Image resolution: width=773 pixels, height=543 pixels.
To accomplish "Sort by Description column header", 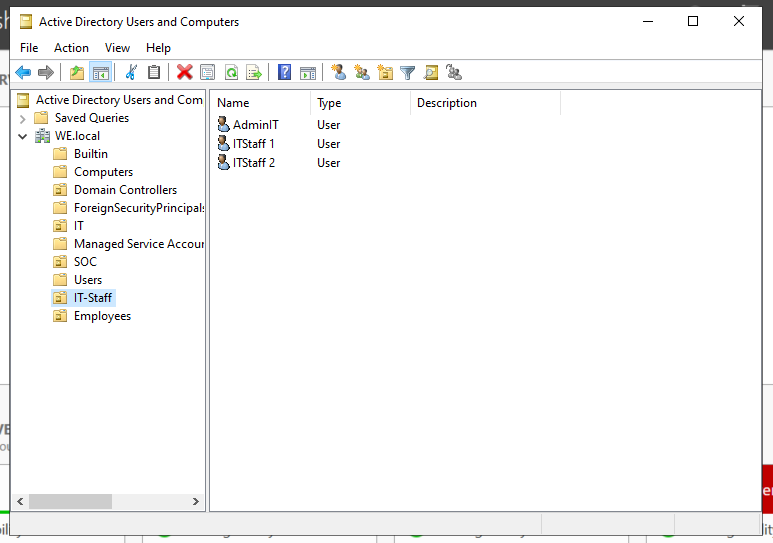I will (485, 103).
